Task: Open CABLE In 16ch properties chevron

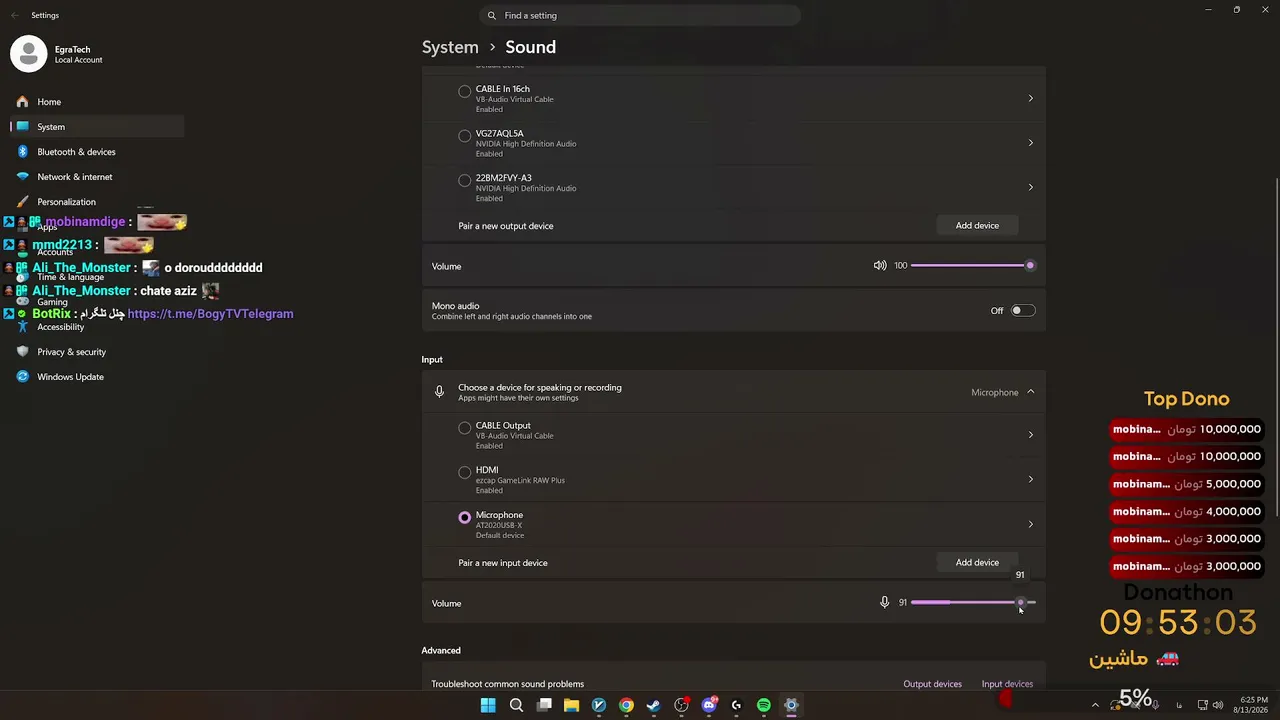Action: point(1031,98)
